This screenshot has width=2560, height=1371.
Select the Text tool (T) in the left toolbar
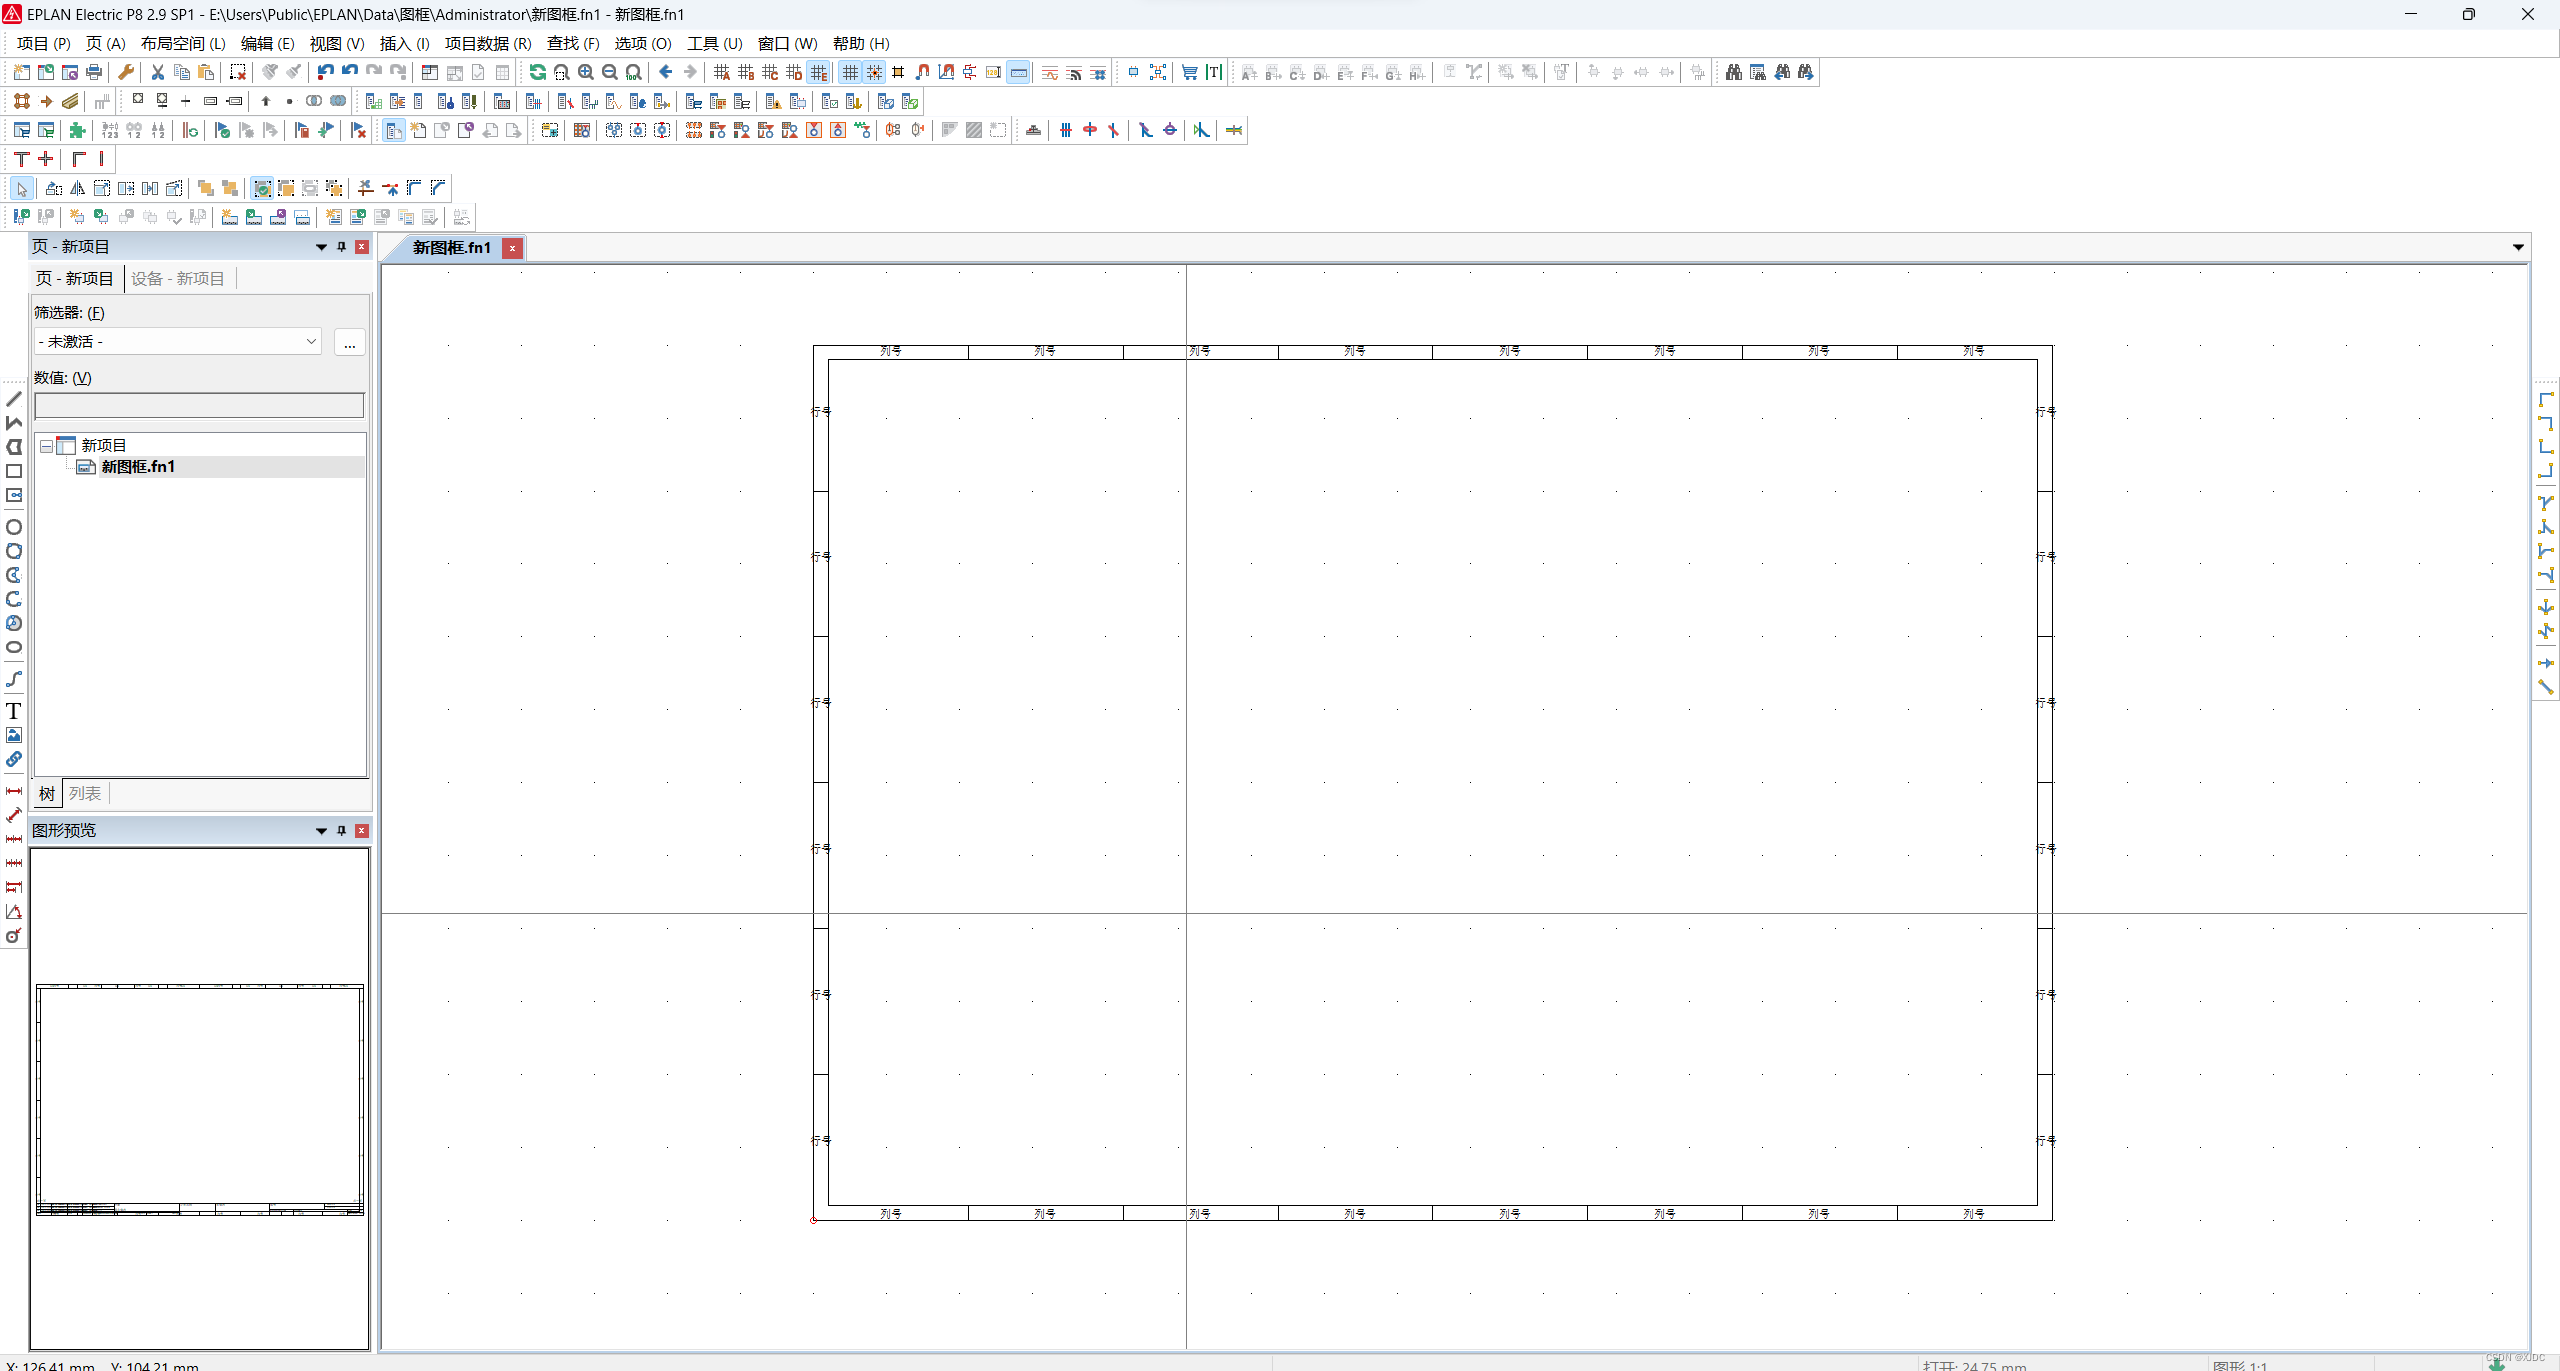[x=14, y=711]
